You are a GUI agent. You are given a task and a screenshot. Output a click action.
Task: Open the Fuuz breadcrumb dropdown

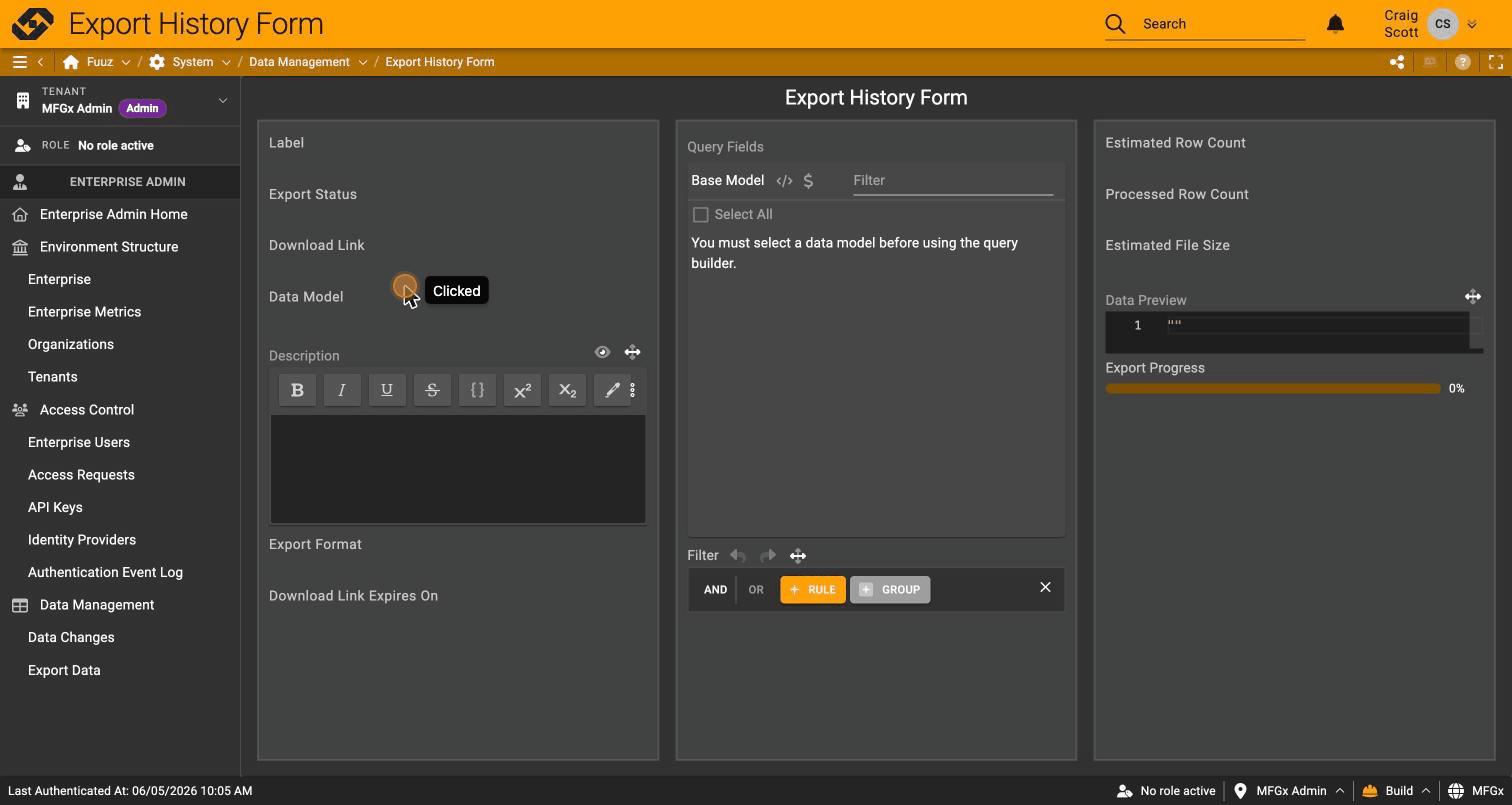click(126, 62)
